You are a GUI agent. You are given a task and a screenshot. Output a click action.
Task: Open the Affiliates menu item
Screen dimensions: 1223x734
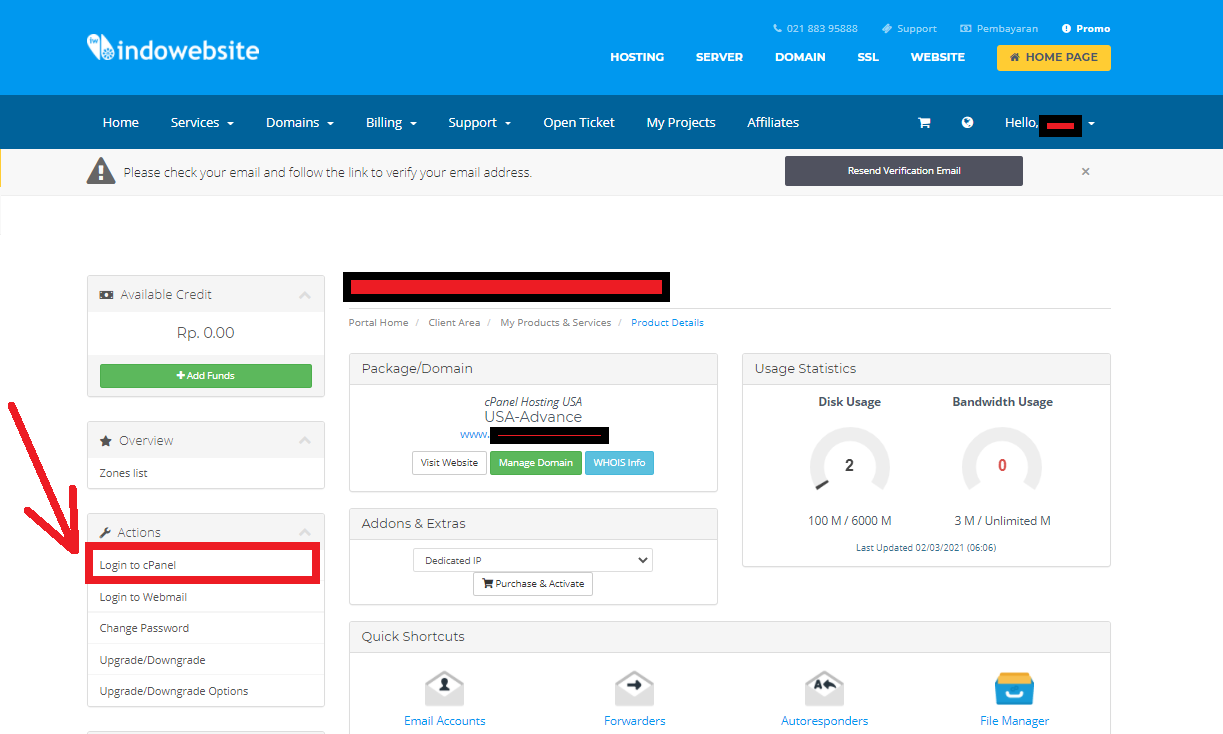tap(772, 122)
